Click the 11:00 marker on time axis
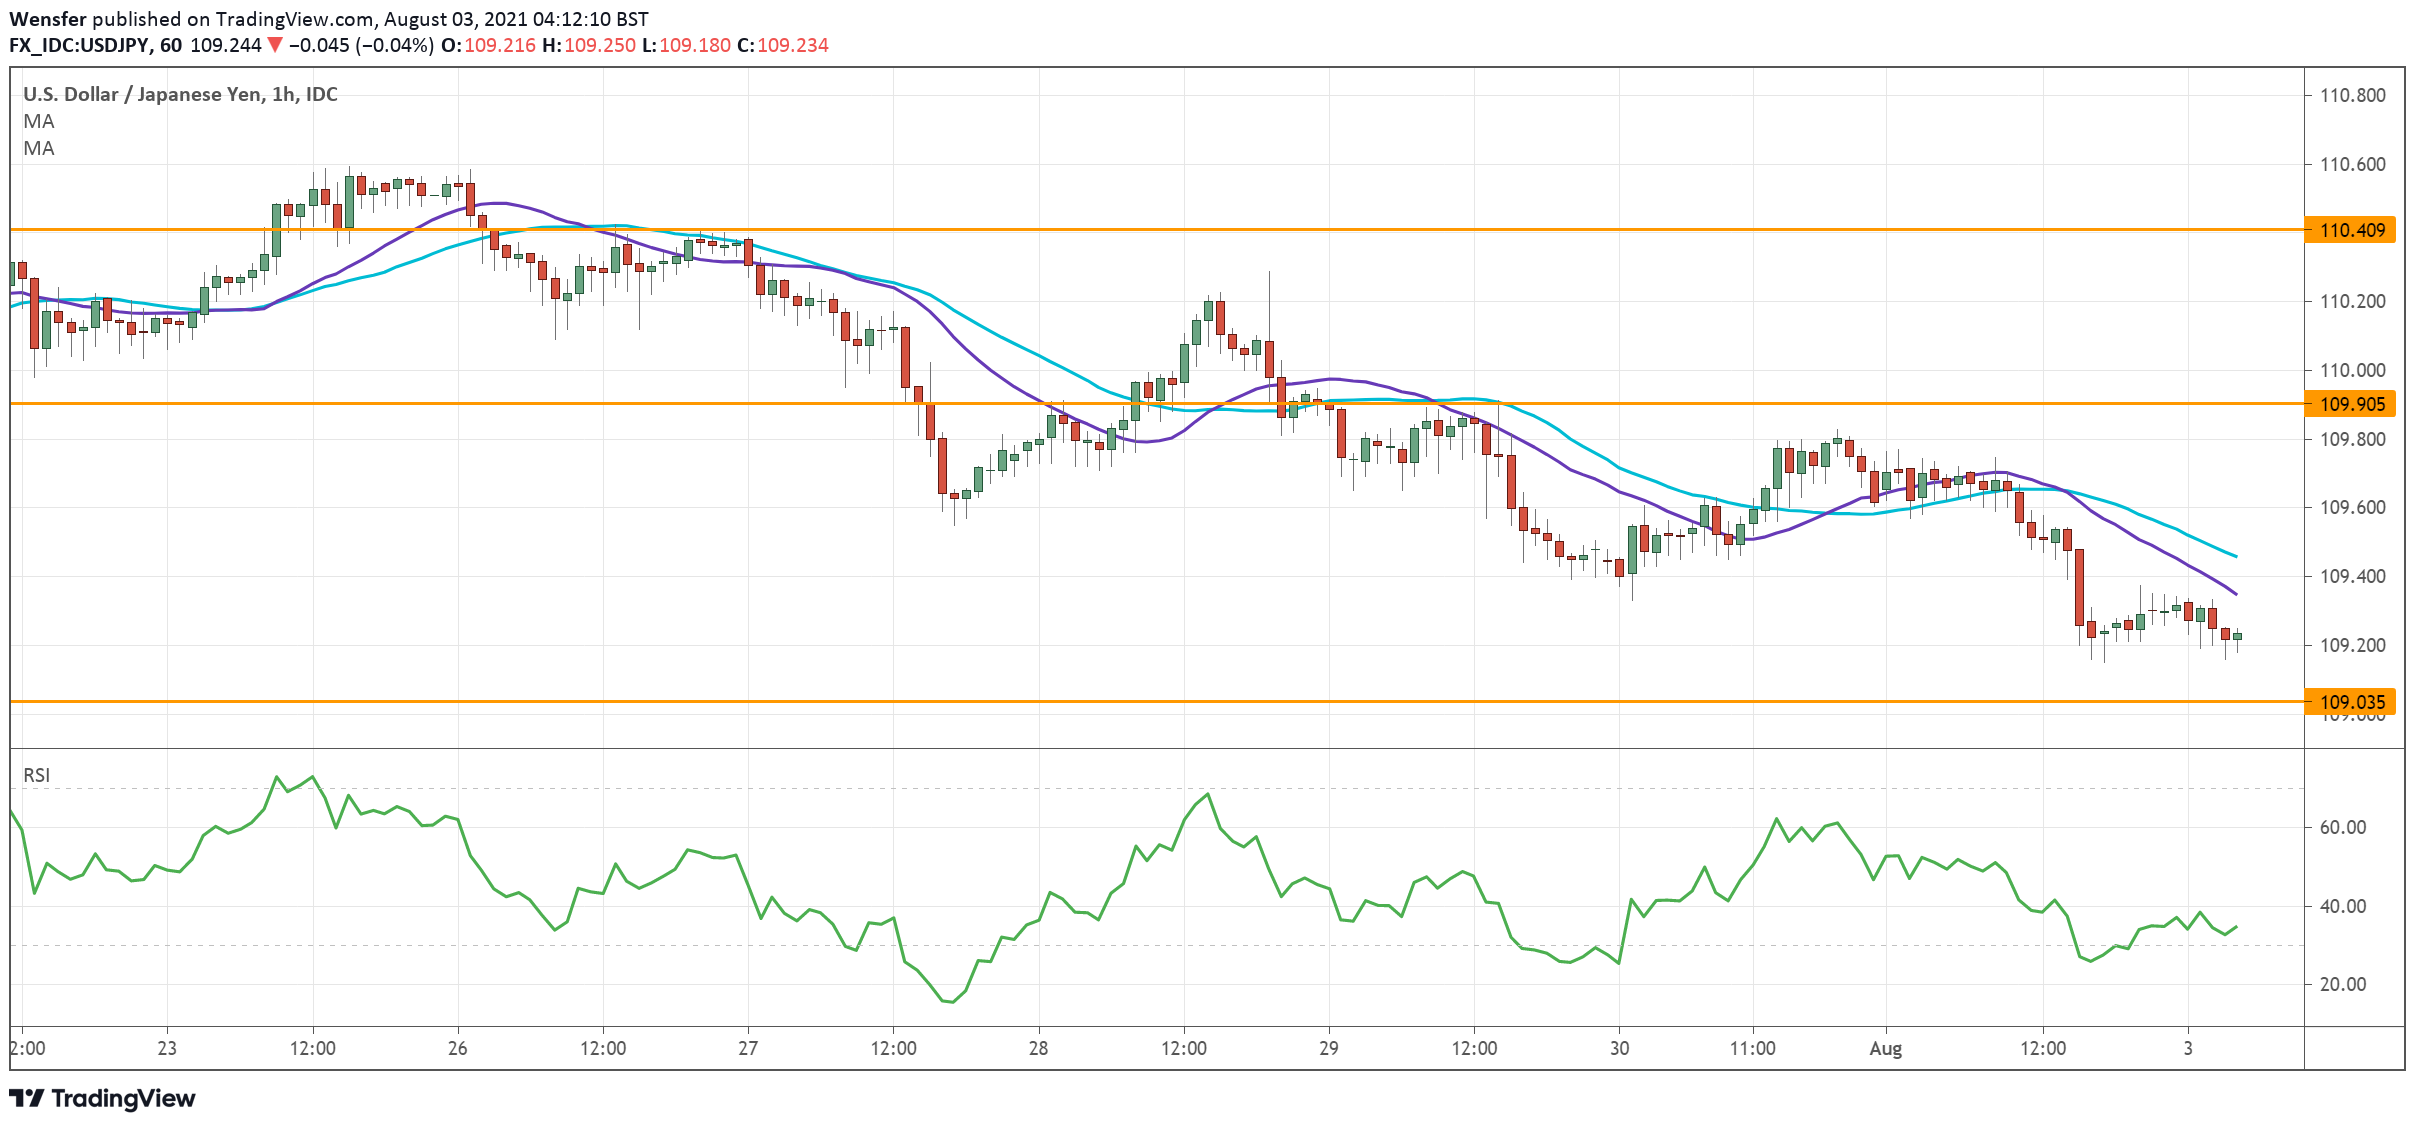 (x=1752, y=1048)
